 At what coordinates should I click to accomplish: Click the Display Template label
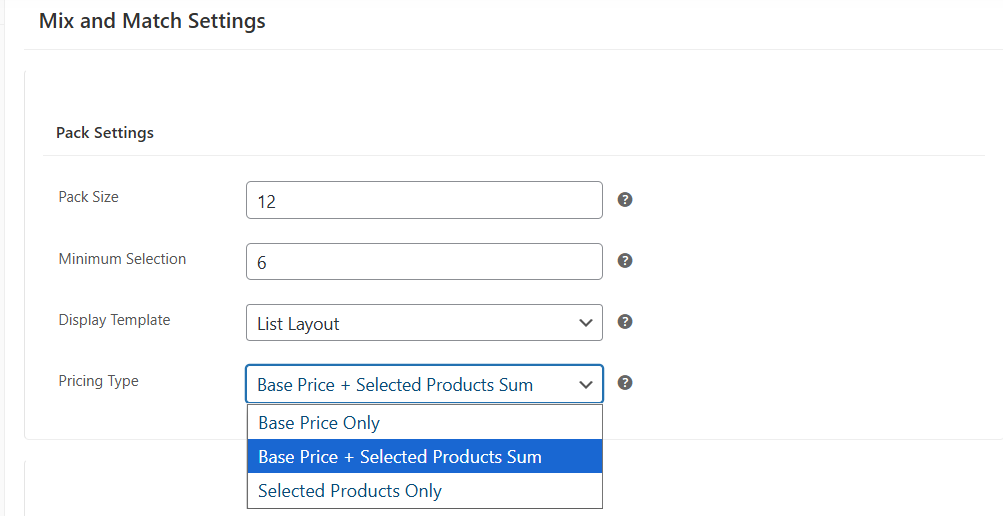114,320
